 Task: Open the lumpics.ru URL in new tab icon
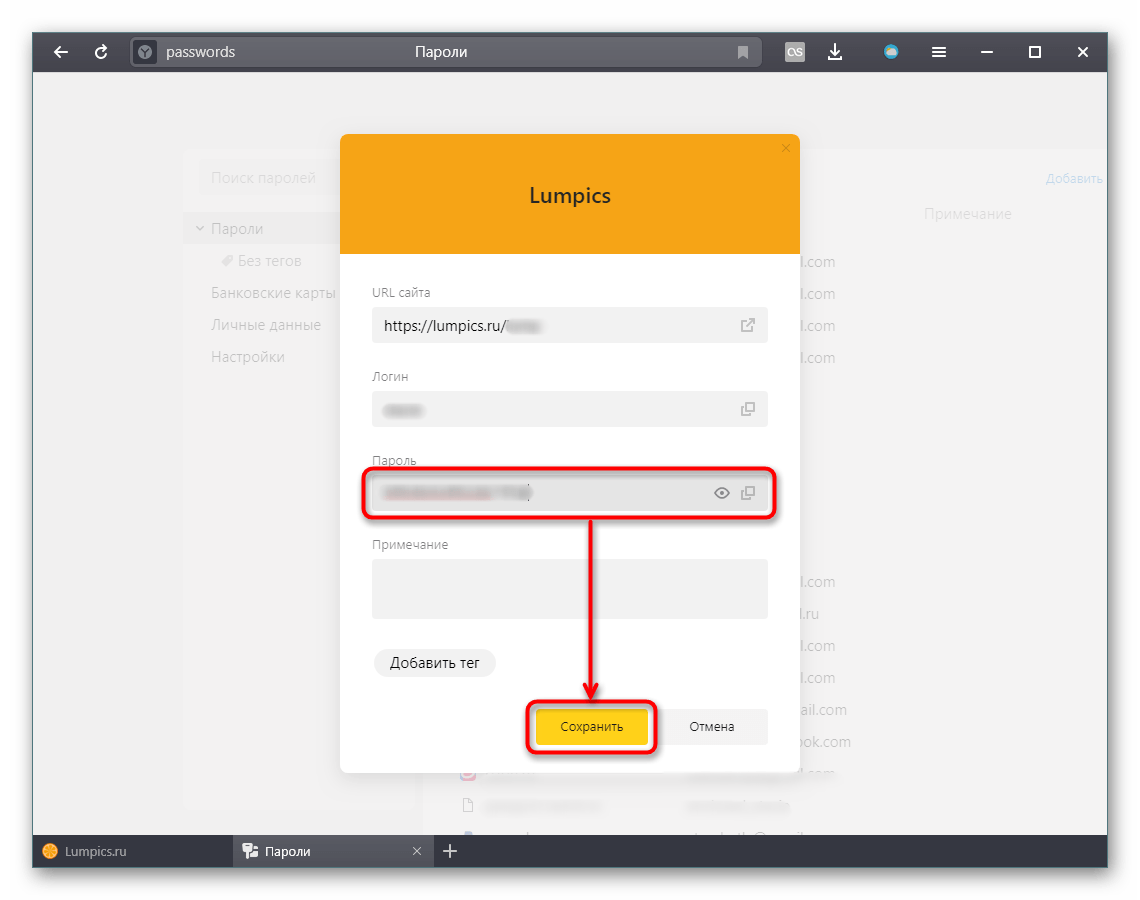click(747, 325)
